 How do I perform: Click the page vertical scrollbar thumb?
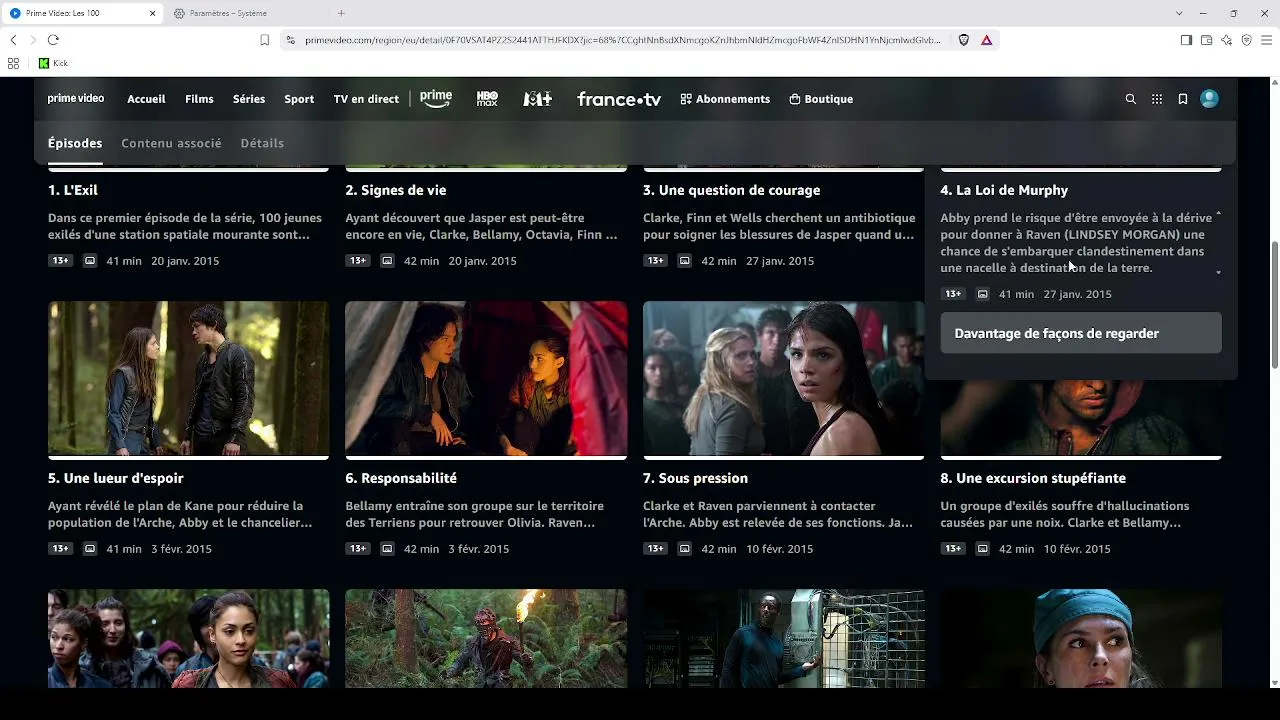pyautogui.click(x=1274, y=305)
